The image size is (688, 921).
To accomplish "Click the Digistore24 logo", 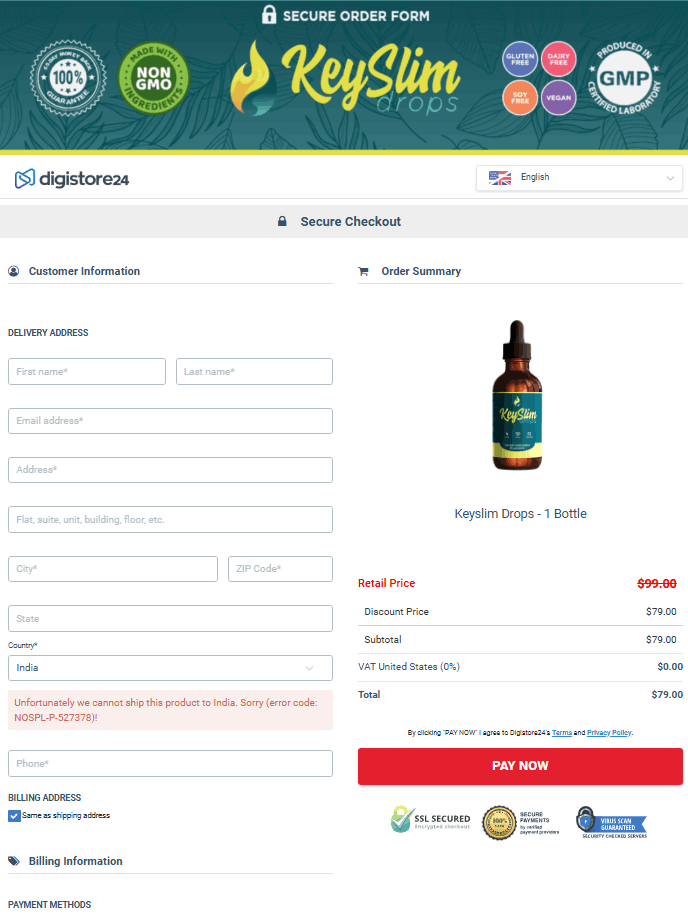I will coord(72,179).
